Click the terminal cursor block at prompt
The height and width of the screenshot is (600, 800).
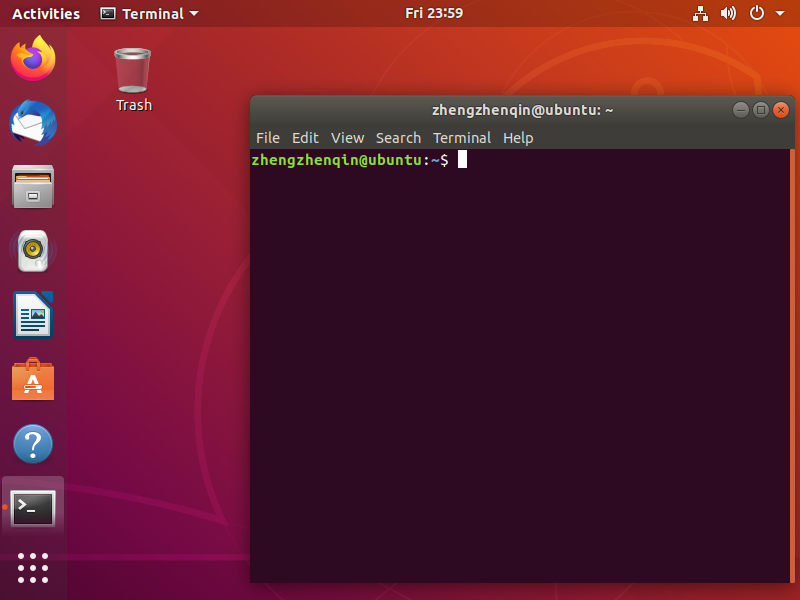tap(462, 159)
